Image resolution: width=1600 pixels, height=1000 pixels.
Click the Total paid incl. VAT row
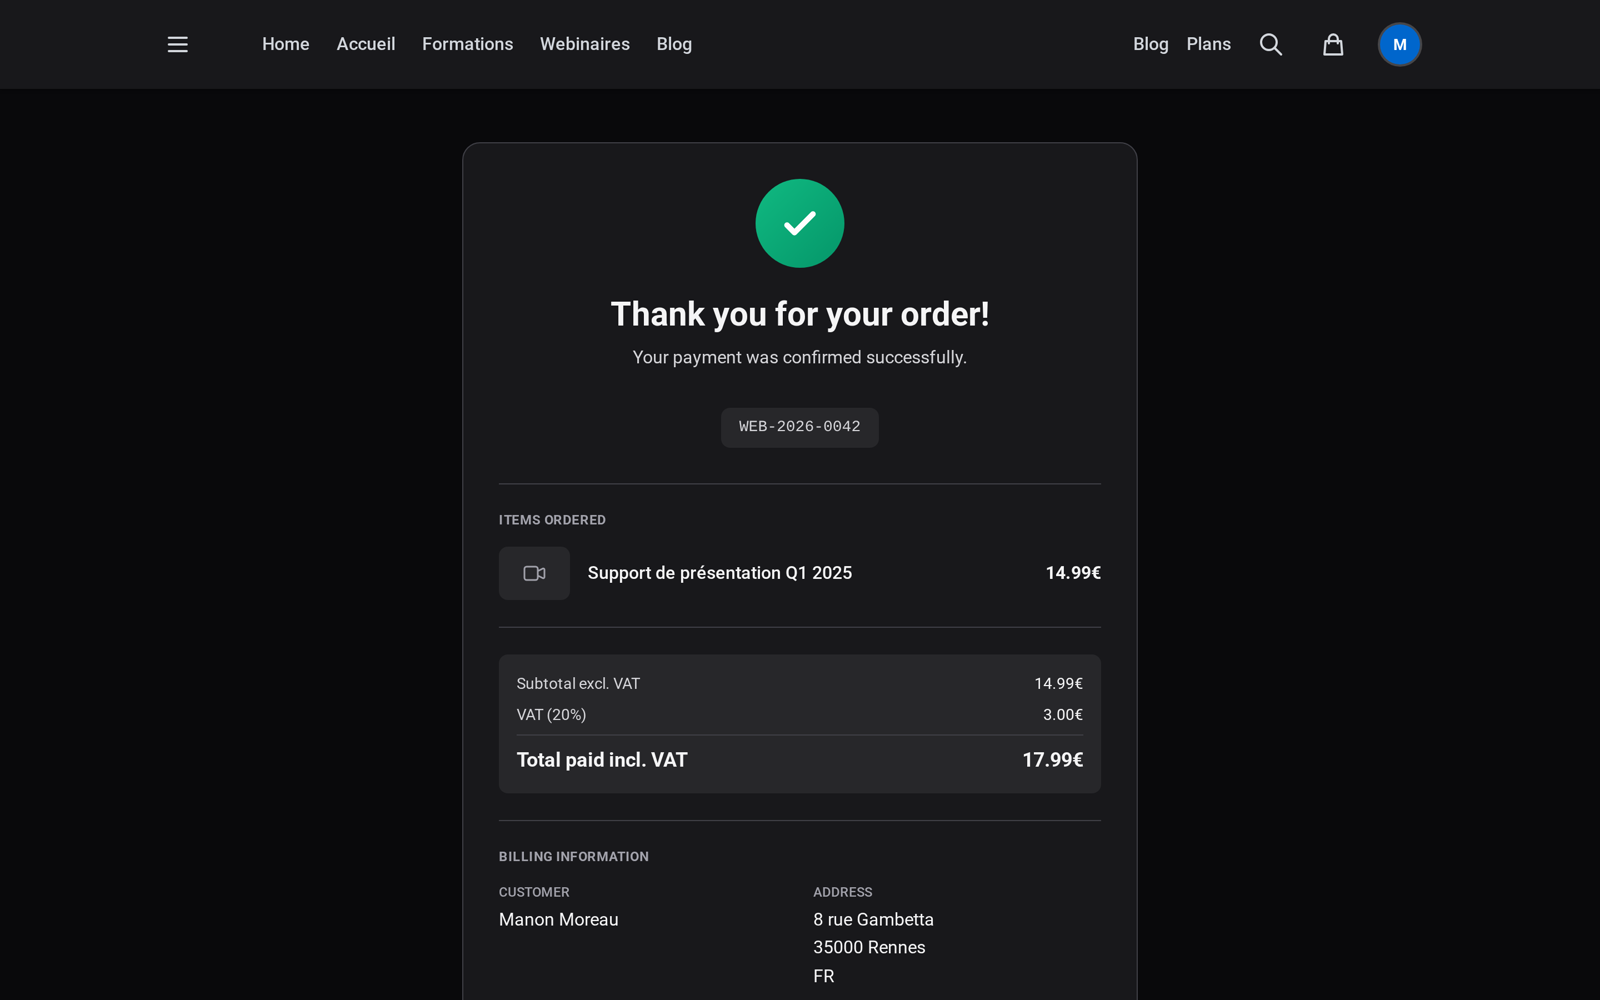(800, 760)
